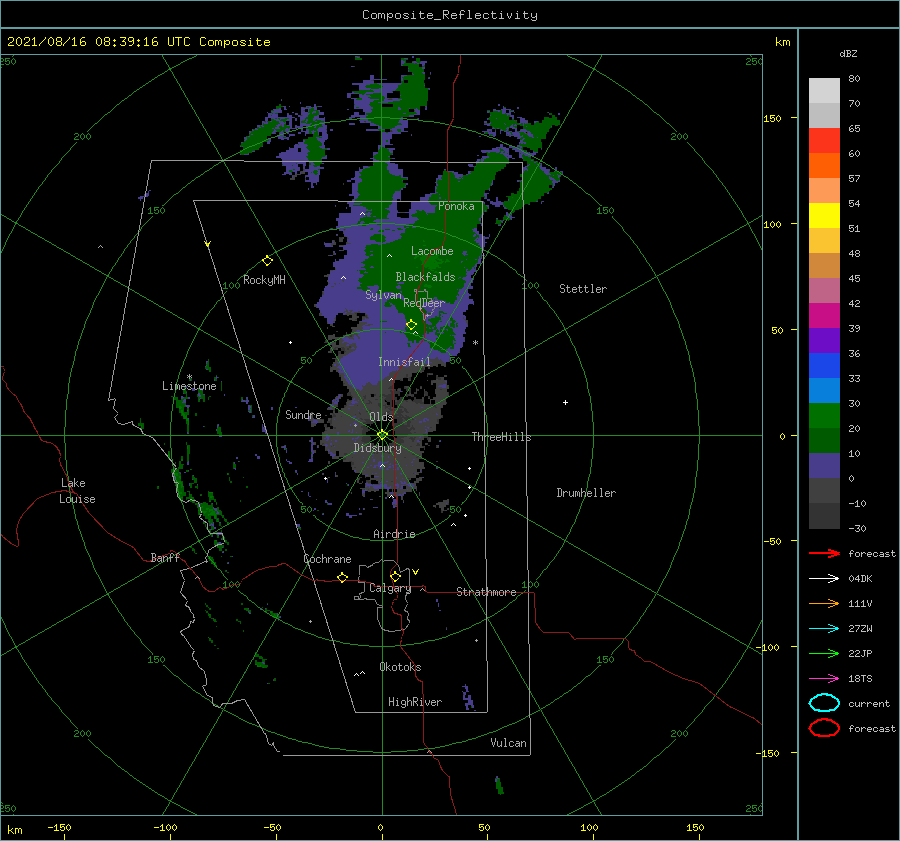Click the white asterisk above Limestone label

189,377
